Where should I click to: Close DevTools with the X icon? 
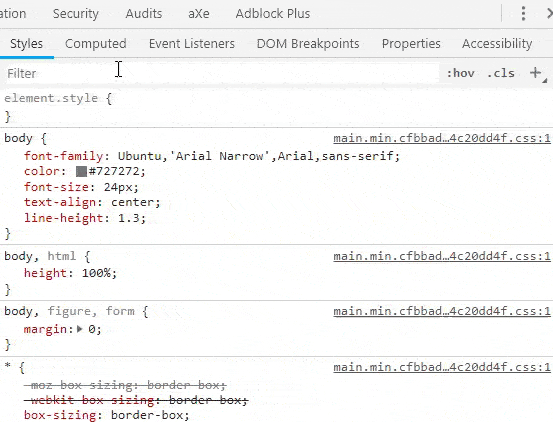click(x=549, y=14)
